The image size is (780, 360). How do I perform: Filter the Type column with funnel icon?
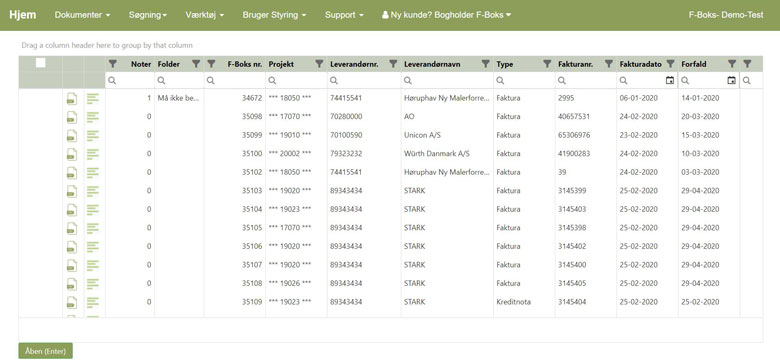(x=547, y=64)
